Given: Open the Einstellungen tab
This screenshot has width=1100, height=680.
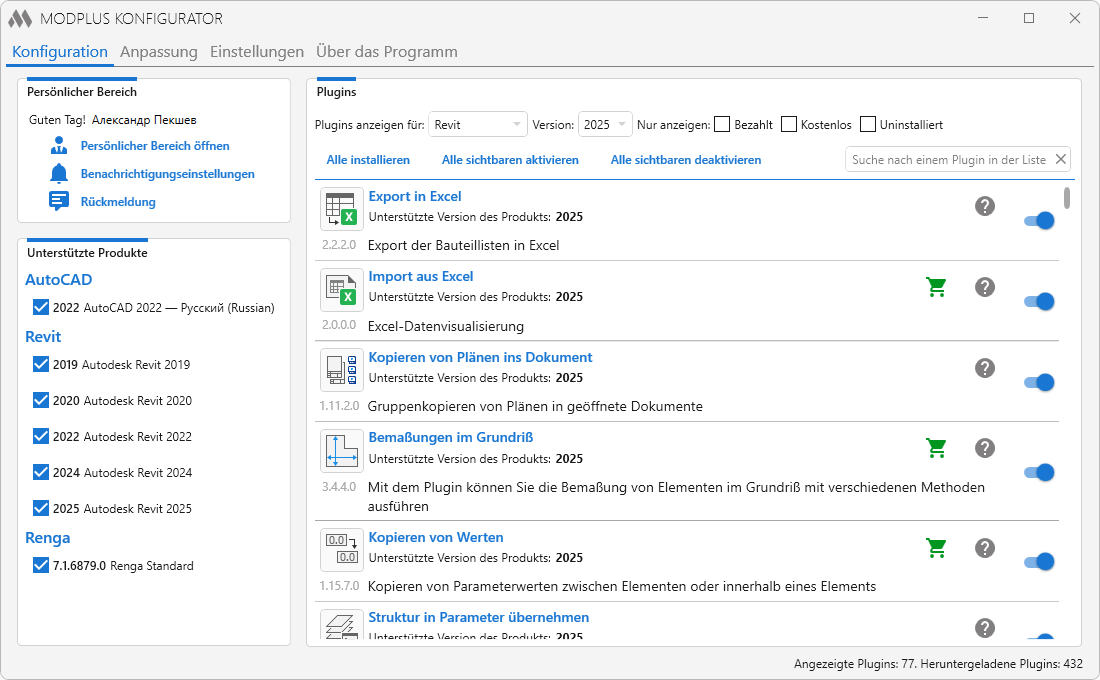Looking at the screenshot, I should coord(257,51).
